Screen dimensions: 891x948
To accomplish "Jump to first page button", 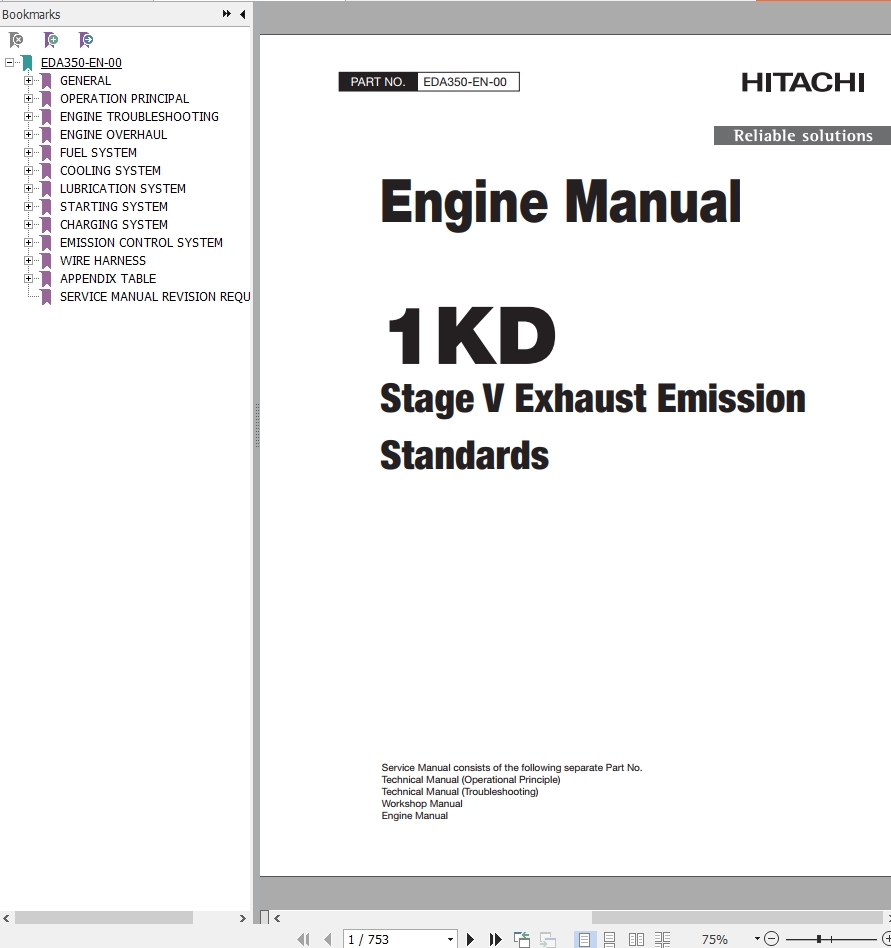I will [x=303, y=939].
